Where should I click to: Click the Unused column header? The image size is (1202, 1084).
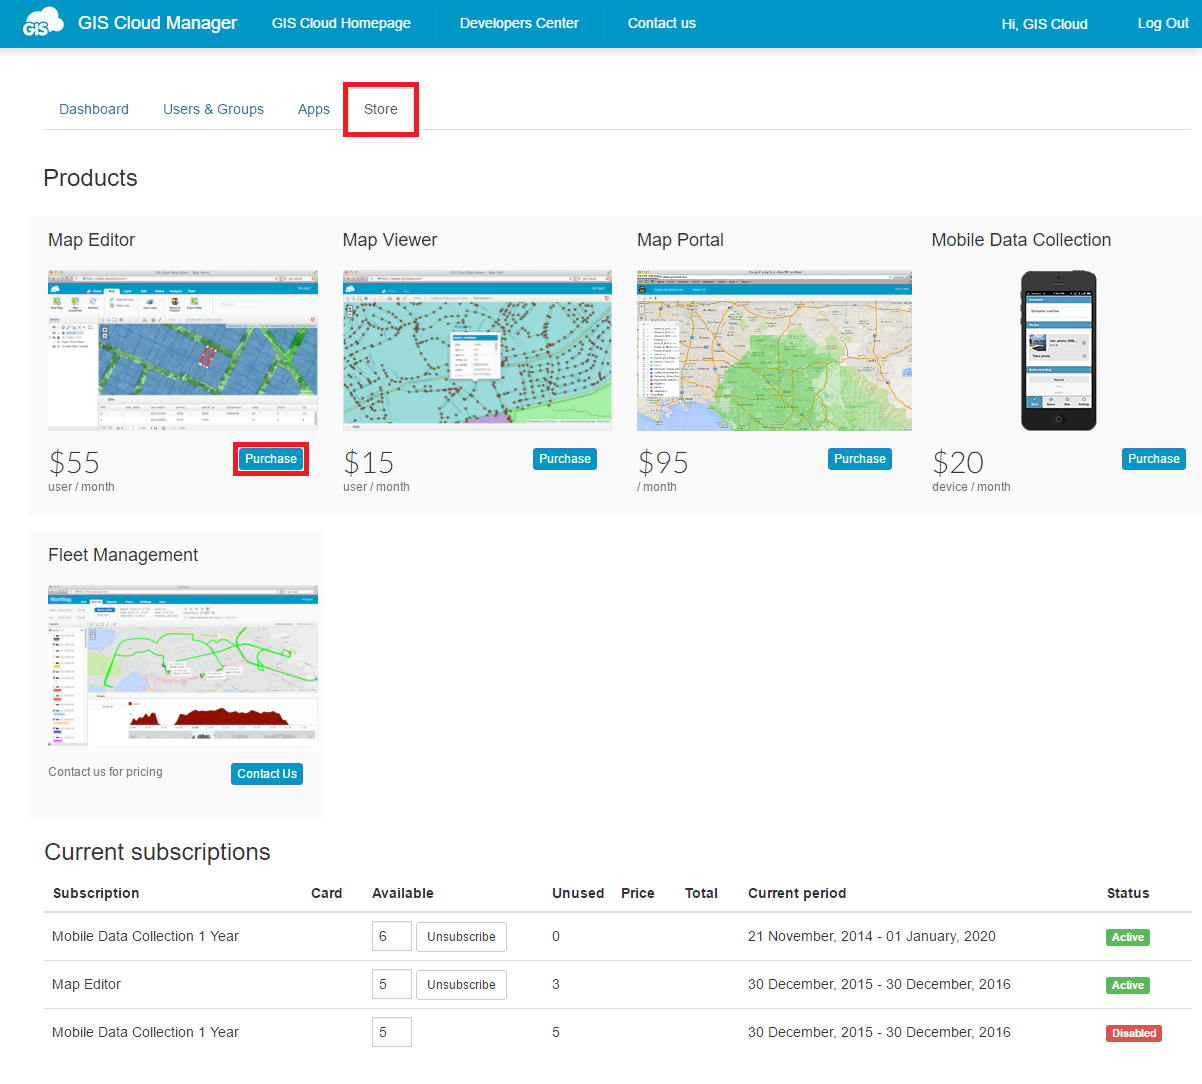(x=578, y=893)
